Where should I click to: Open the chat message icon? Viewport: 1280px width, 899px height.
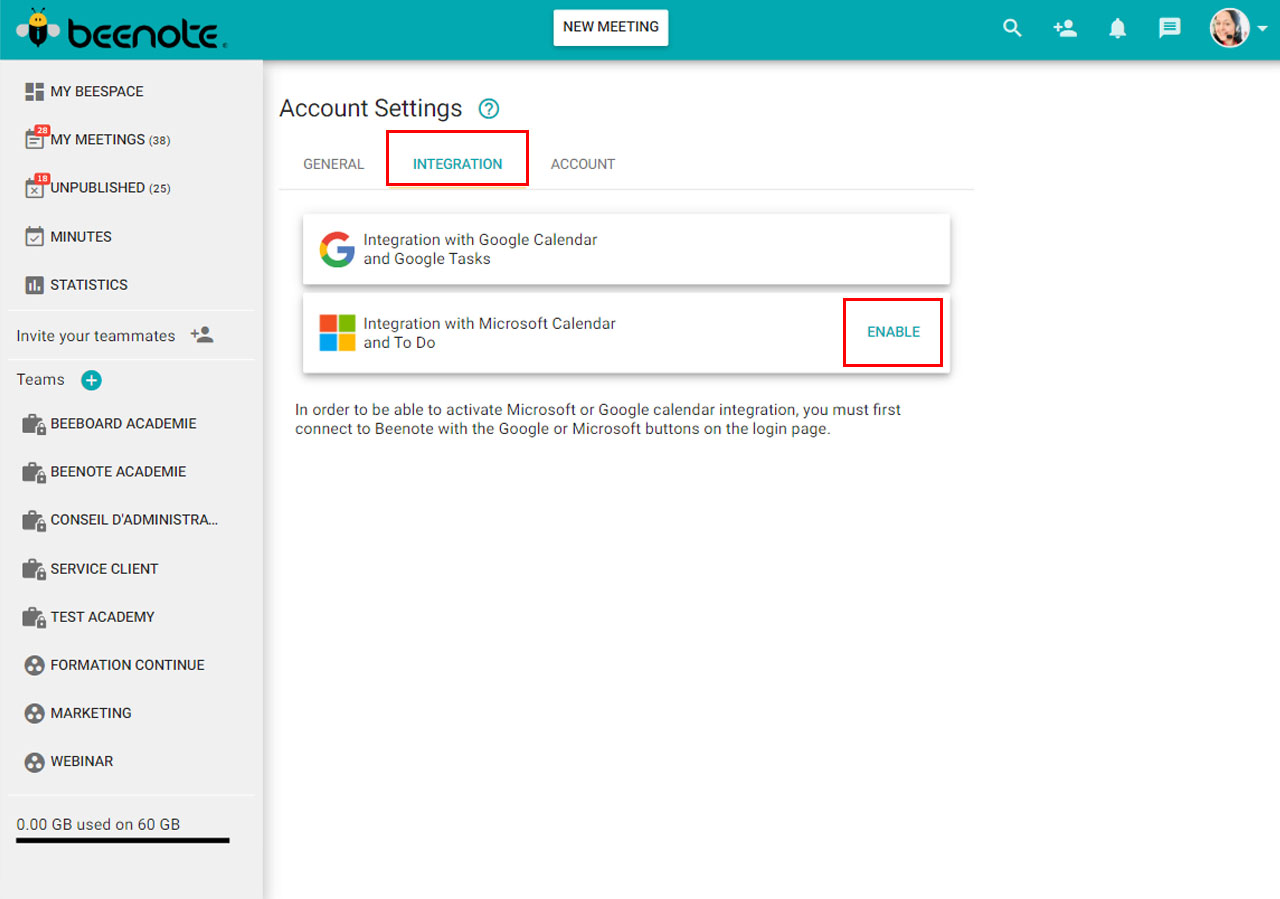coord(1170,28)
